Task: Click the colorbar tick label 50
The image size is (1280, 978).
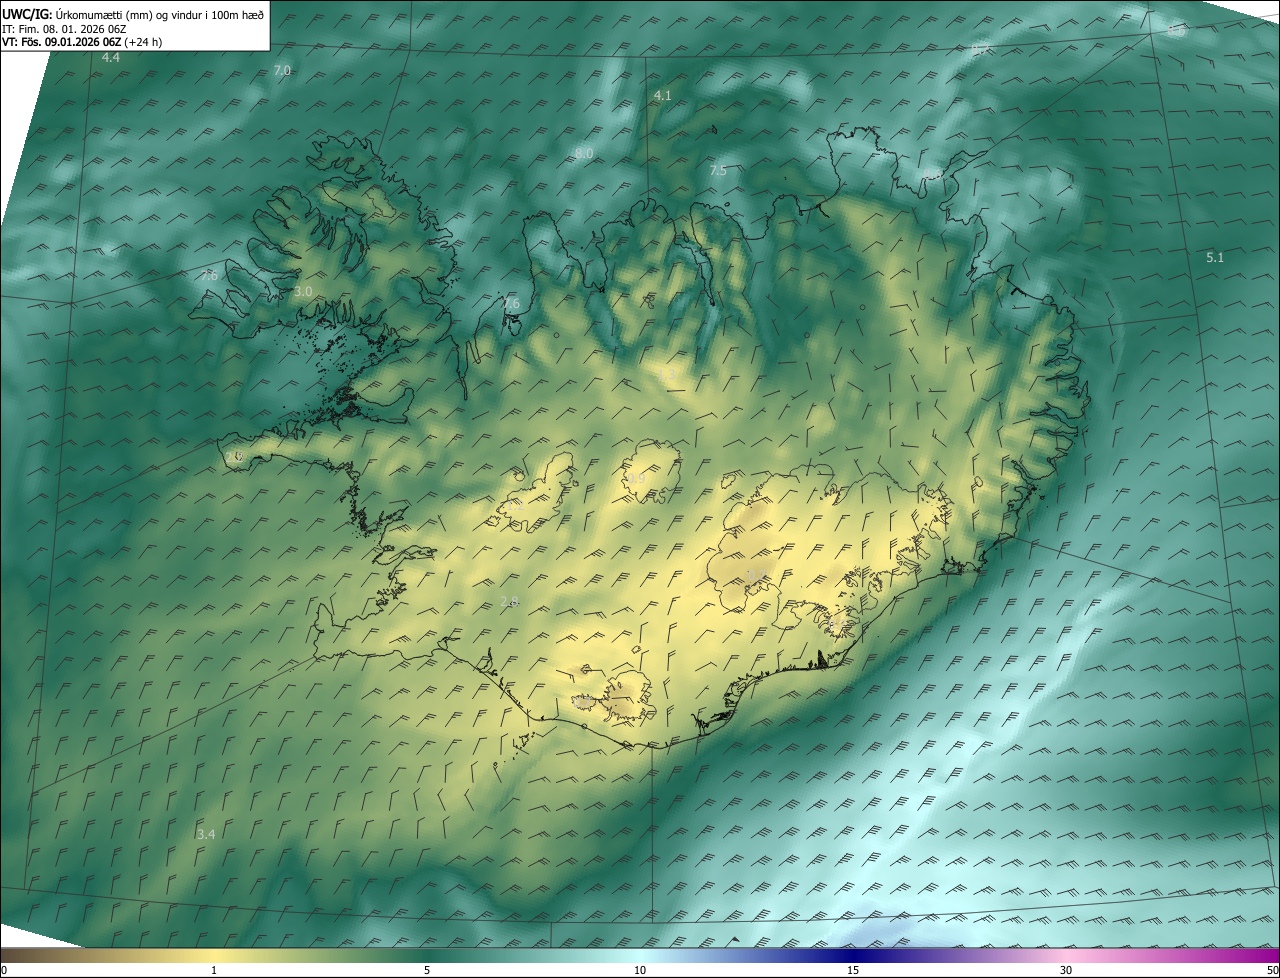Action: 1272,971
